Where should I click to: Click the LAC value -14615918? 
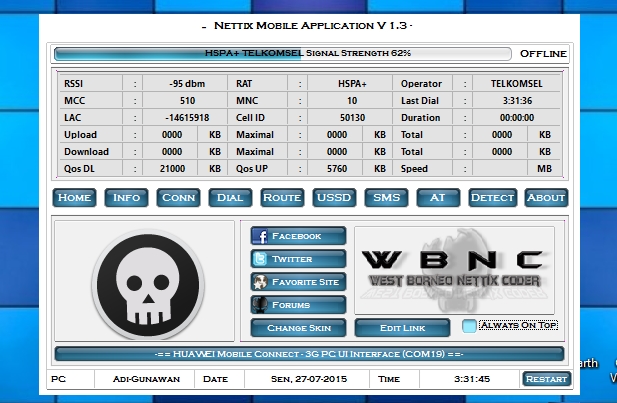coord(187,118)
